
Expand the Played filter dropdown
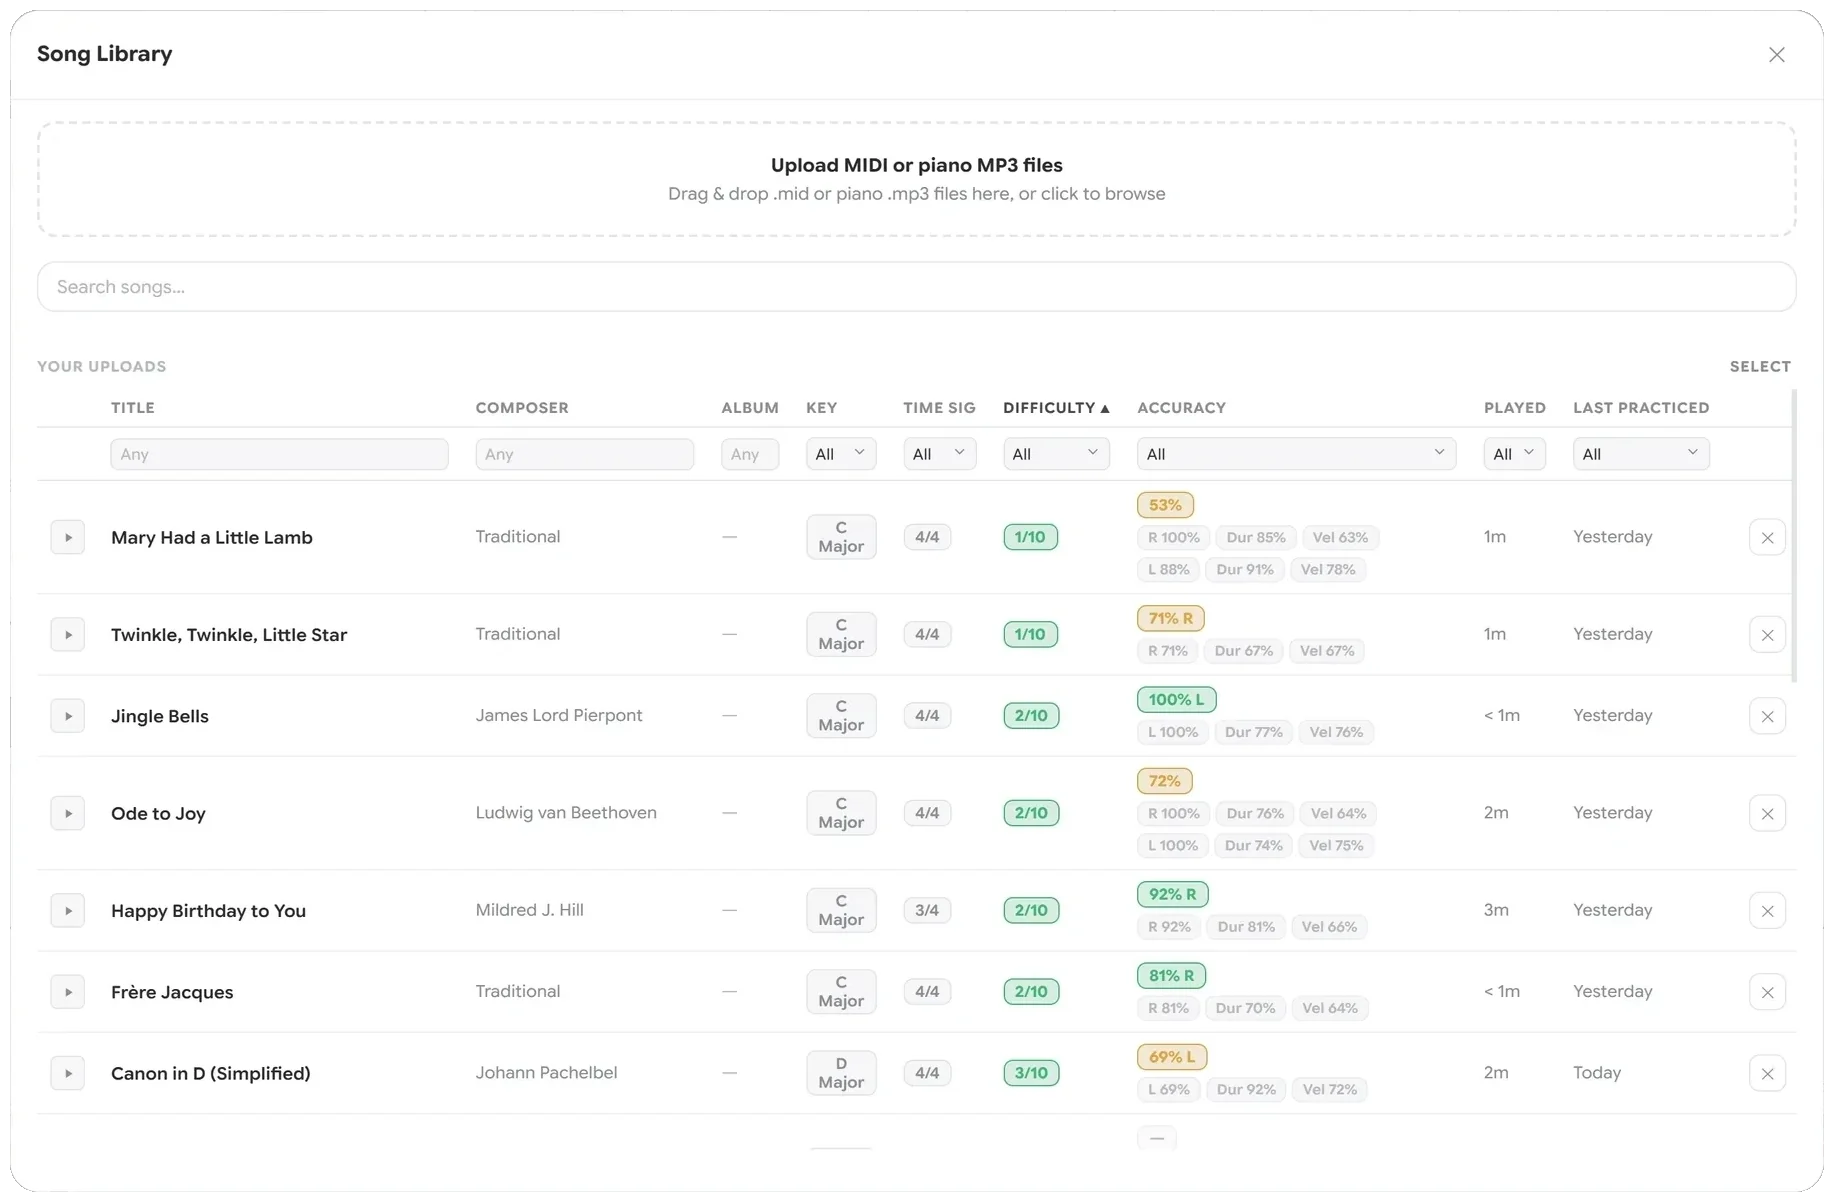pyautogui.click(x=1514, y=454)
